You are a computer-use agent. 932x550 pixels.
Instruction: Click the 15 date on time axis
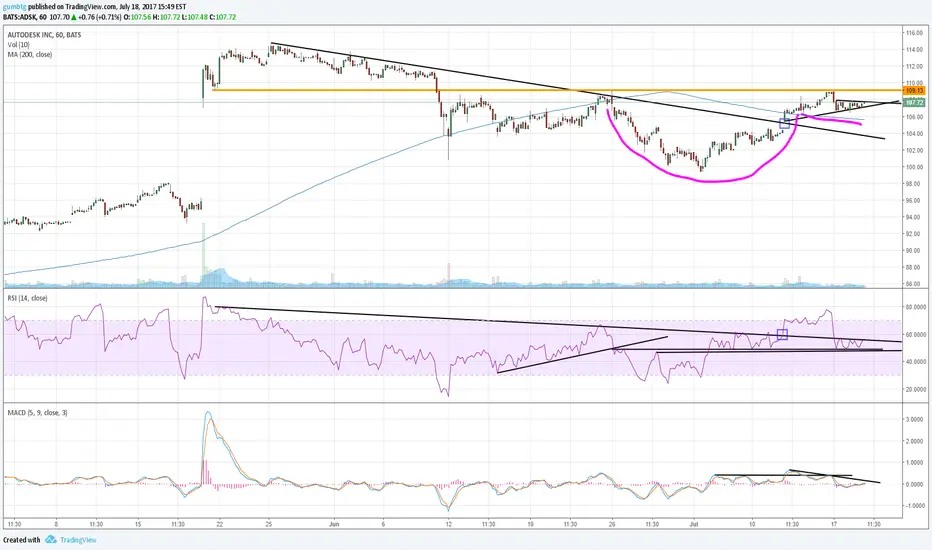(x=137, y=524)
